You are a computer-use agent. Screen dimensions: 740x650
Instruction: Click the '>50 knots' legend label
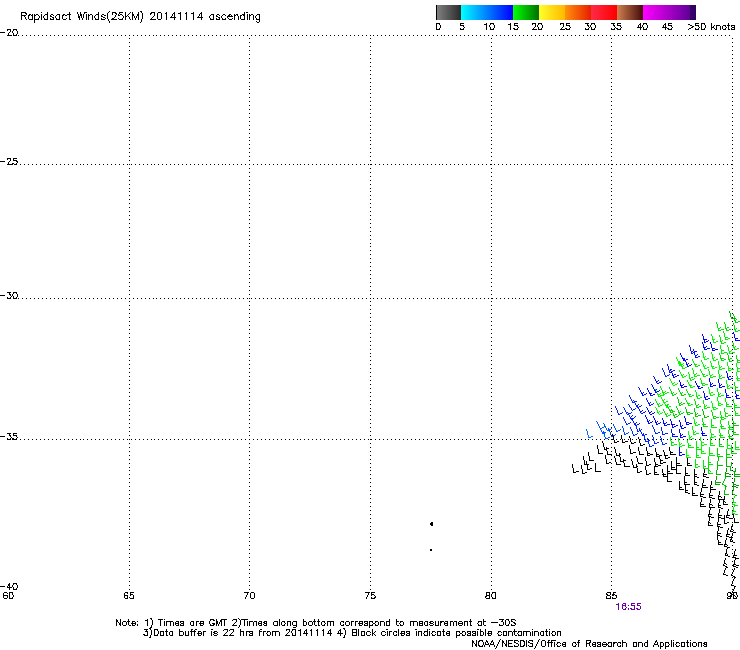[711, 27]
